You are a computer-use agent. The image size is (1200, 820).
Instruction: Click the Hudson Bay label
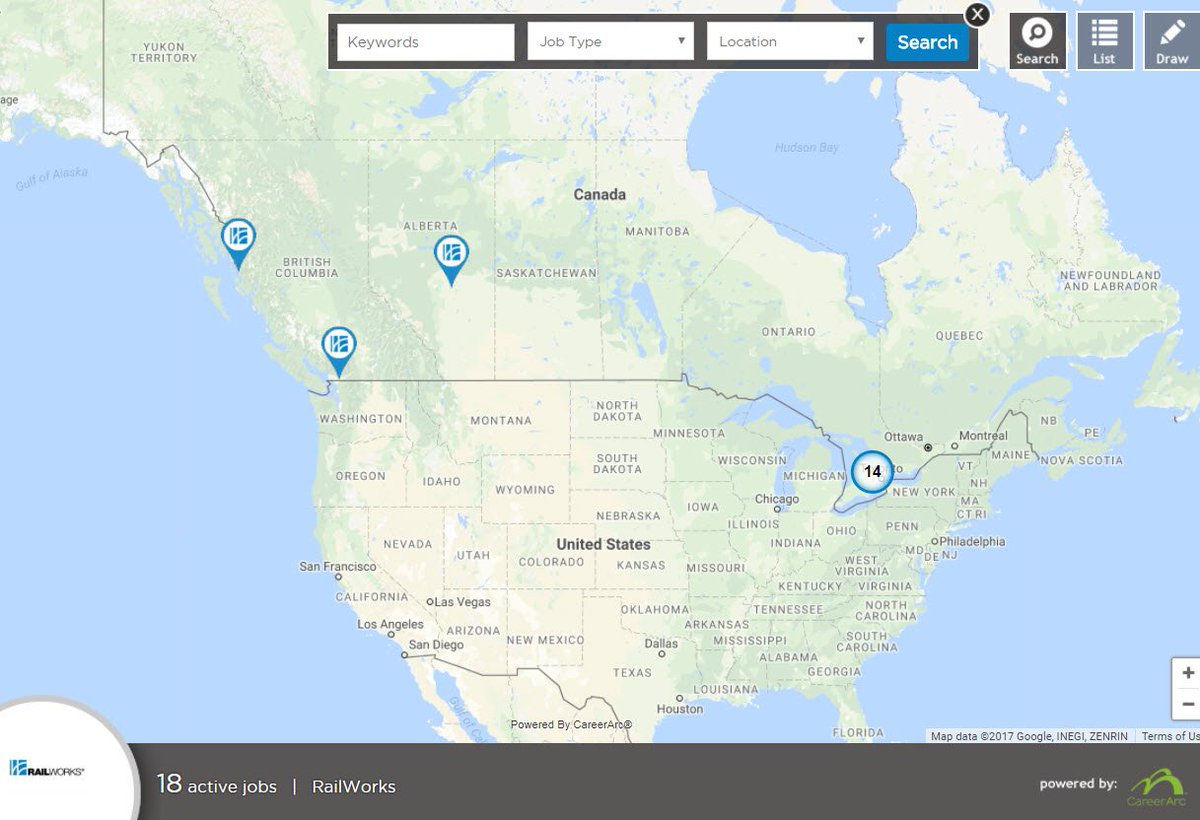point(807,148)
